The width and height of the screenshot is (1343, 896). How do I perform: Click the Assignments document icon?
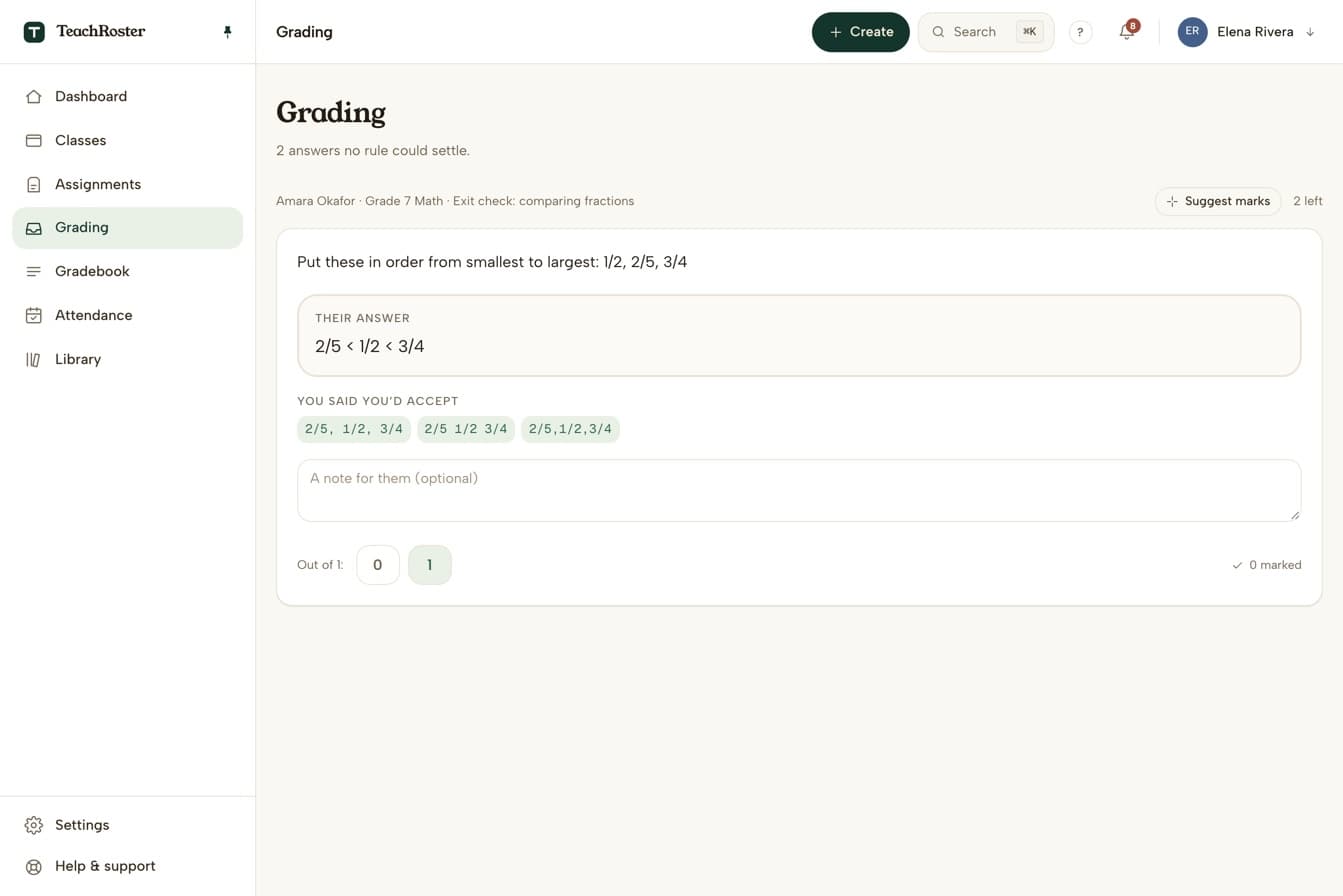coord(34,185)
